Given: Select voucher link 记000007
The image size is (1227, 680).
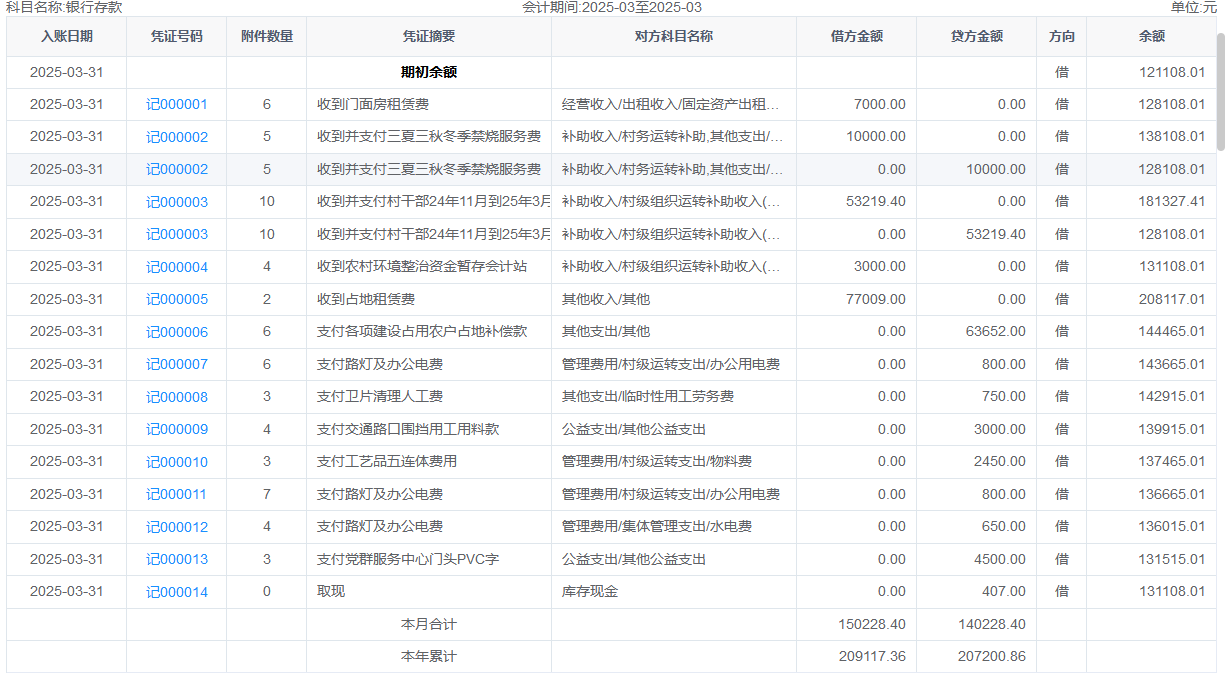Looking at the screenshot, I should coord(177,365).
